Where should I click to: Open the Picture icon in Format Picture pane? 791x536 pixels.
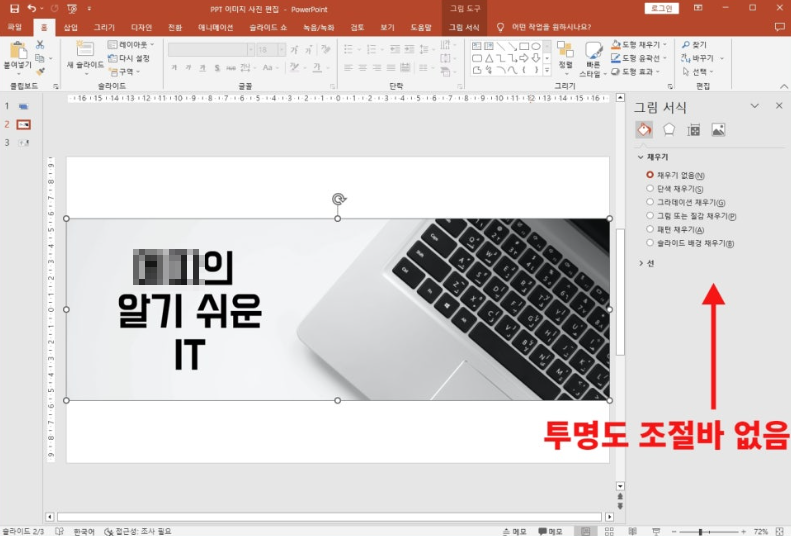click(718, 129)
